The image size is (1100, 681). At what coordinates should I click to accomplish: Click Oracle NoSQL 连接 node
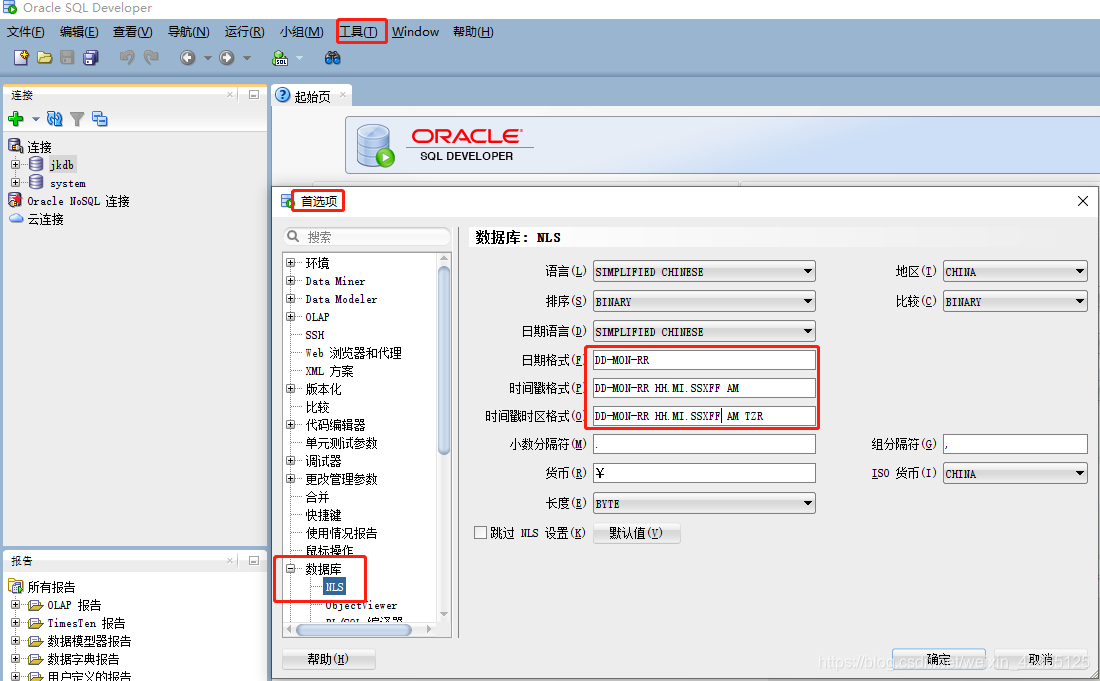point(78,201)
